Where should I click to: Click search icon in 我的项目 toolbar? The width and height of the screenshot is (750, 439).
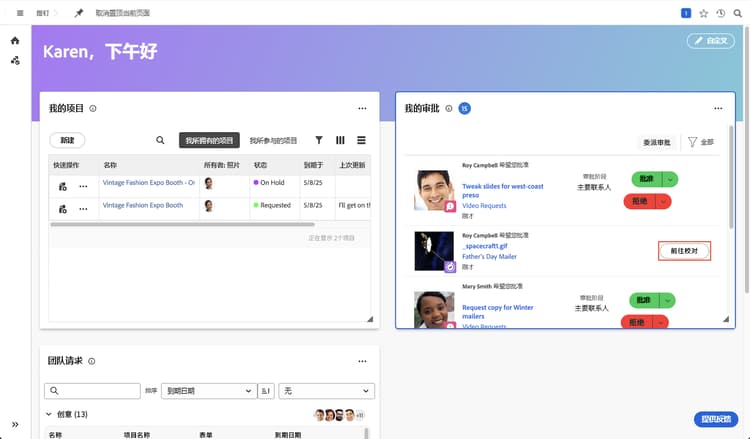pos(160,140)
